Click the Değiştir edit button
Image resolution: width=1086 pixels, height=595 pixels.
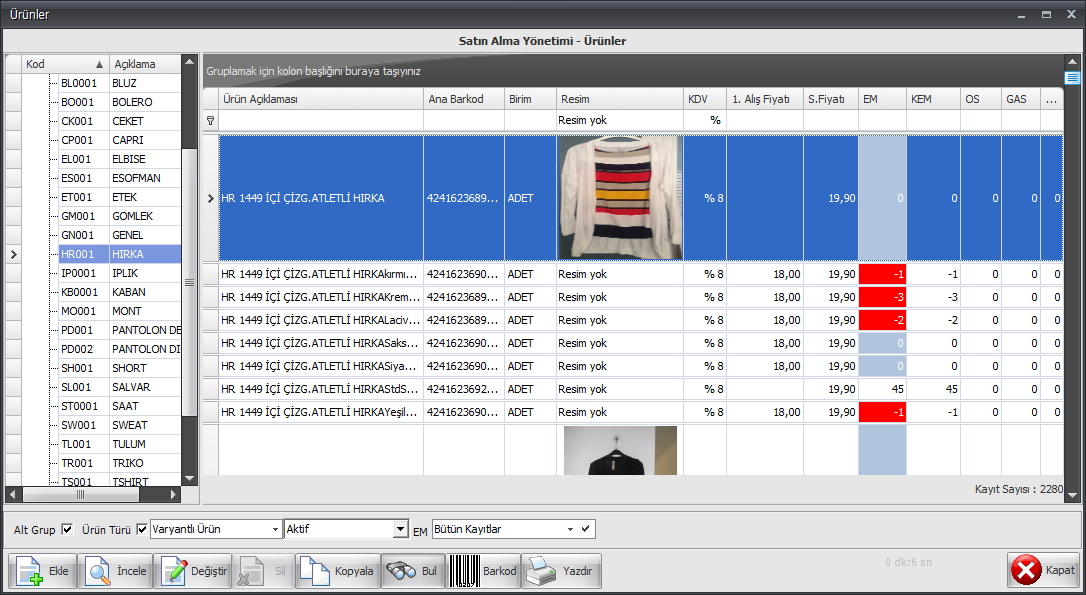pyautogui.click(x=194, y=571)
